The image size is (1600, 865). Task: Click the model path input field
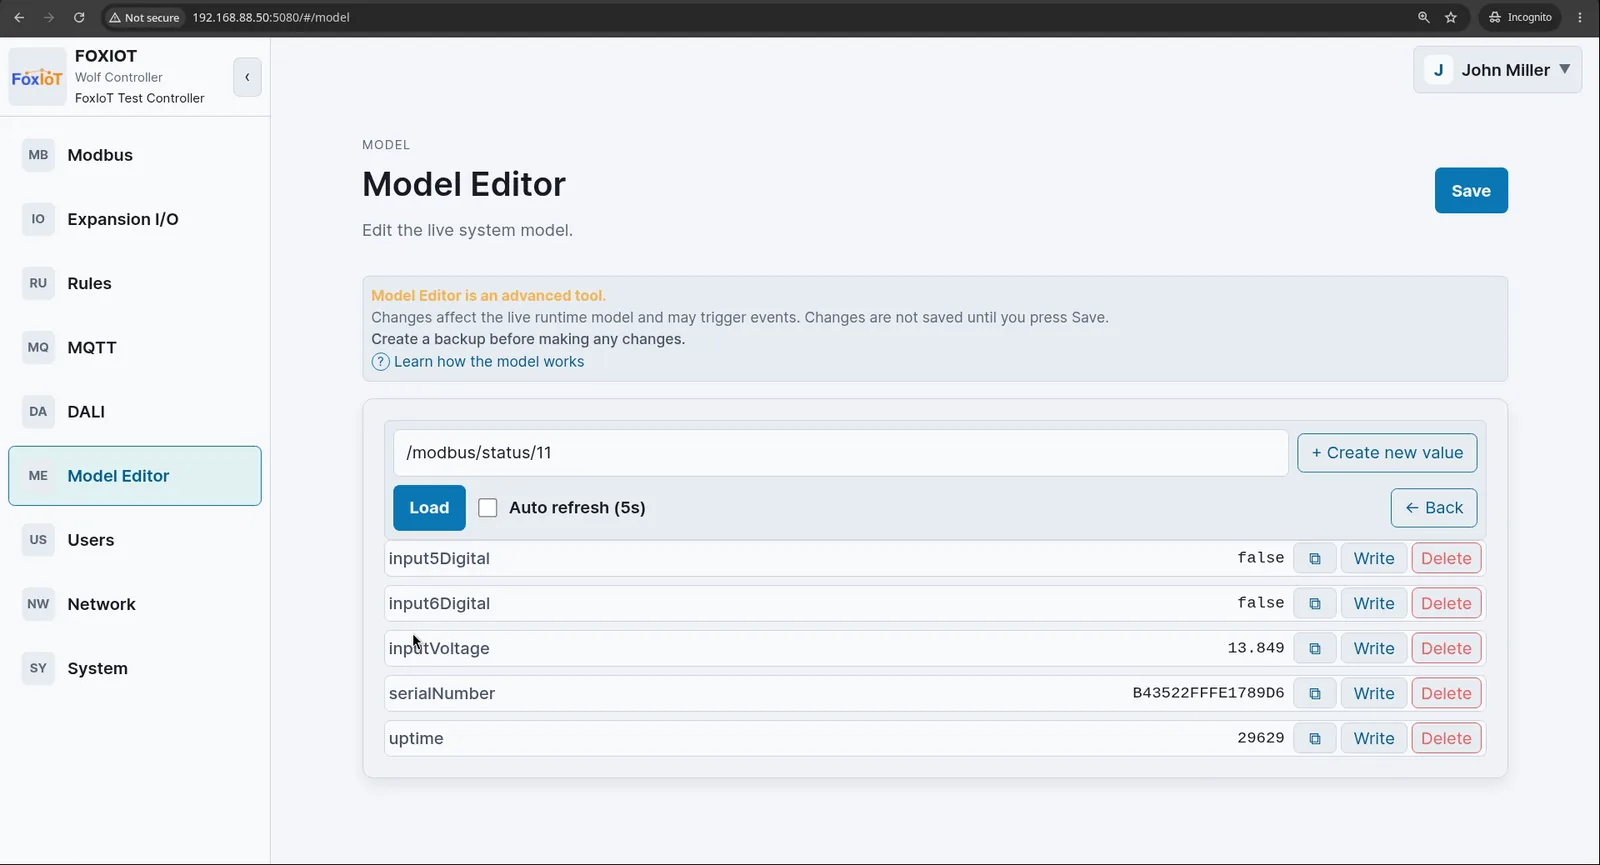[x=840, y=453]
